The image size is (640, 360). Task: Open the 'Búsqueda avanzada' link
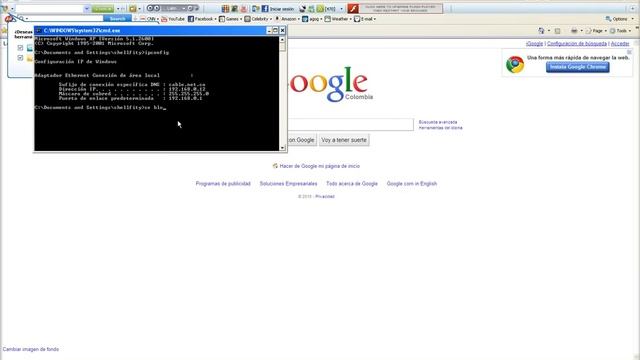point(438,122)
